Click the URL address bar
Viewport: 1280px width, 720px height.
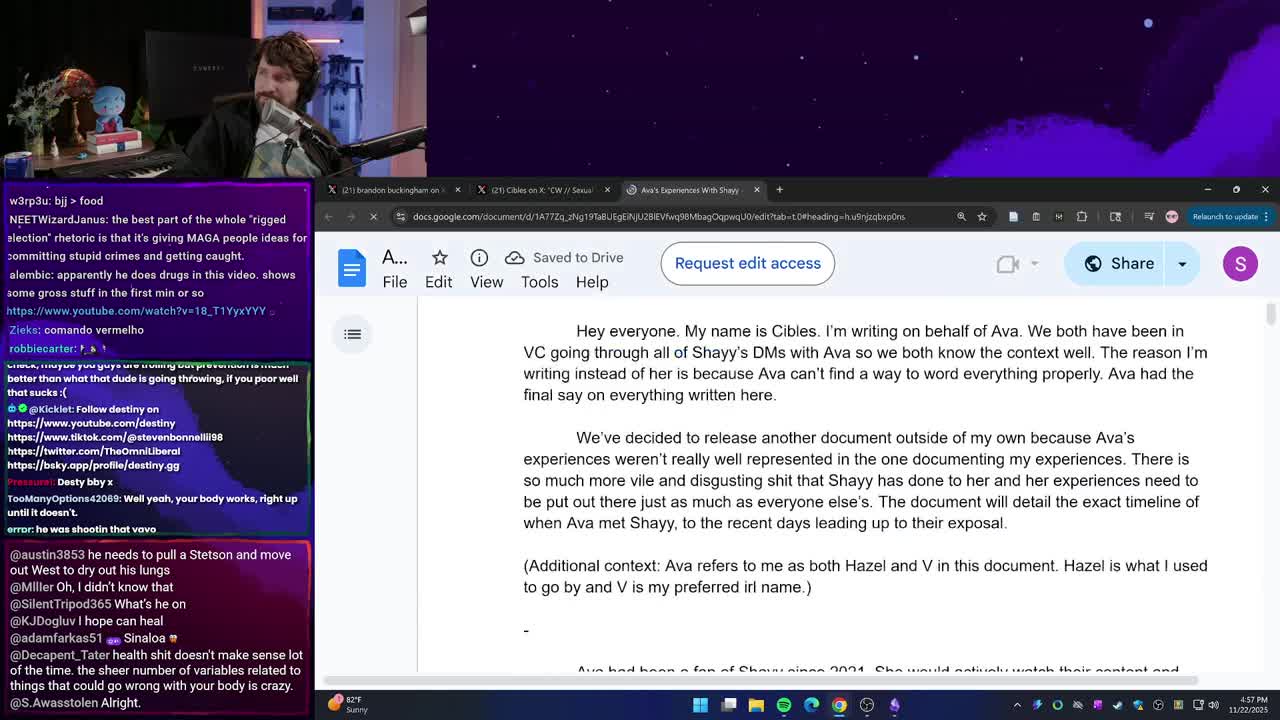[660, 217]
